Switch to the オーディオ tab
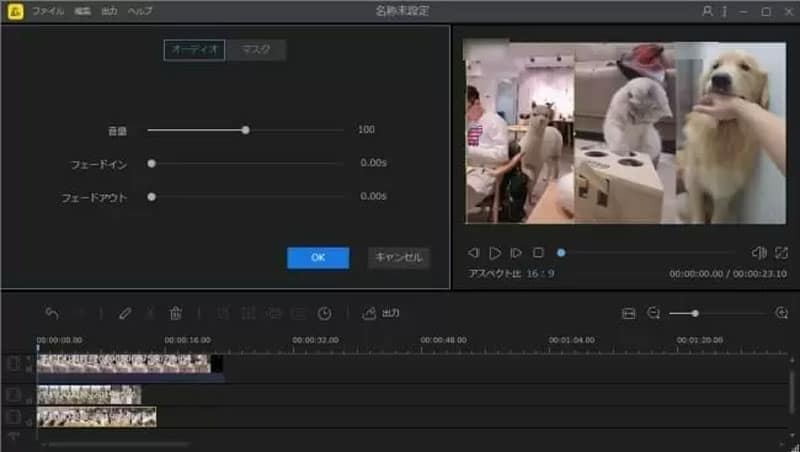 coord(194,50)
